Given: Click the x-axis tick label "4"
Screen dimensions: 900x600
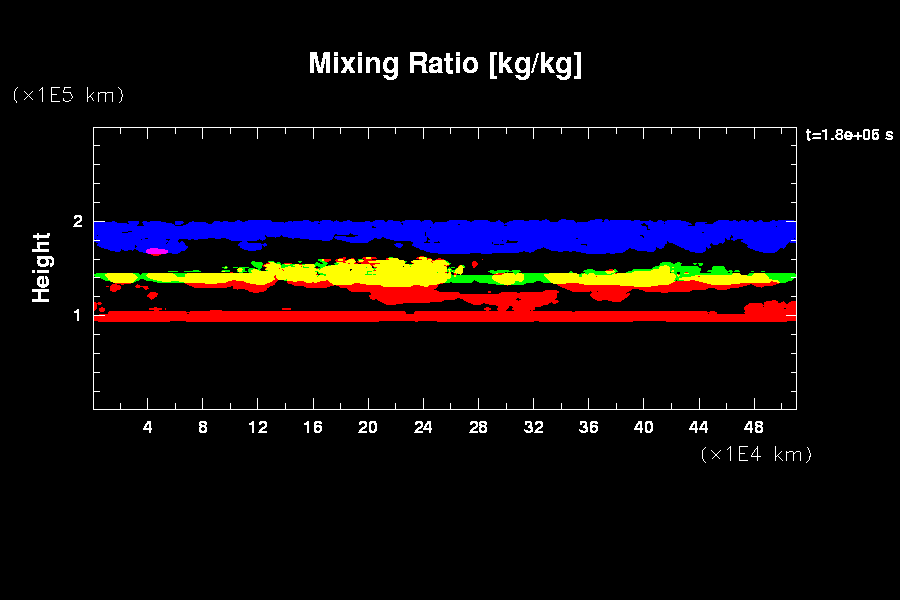Looking at the screenshot, I should [148, 427].
